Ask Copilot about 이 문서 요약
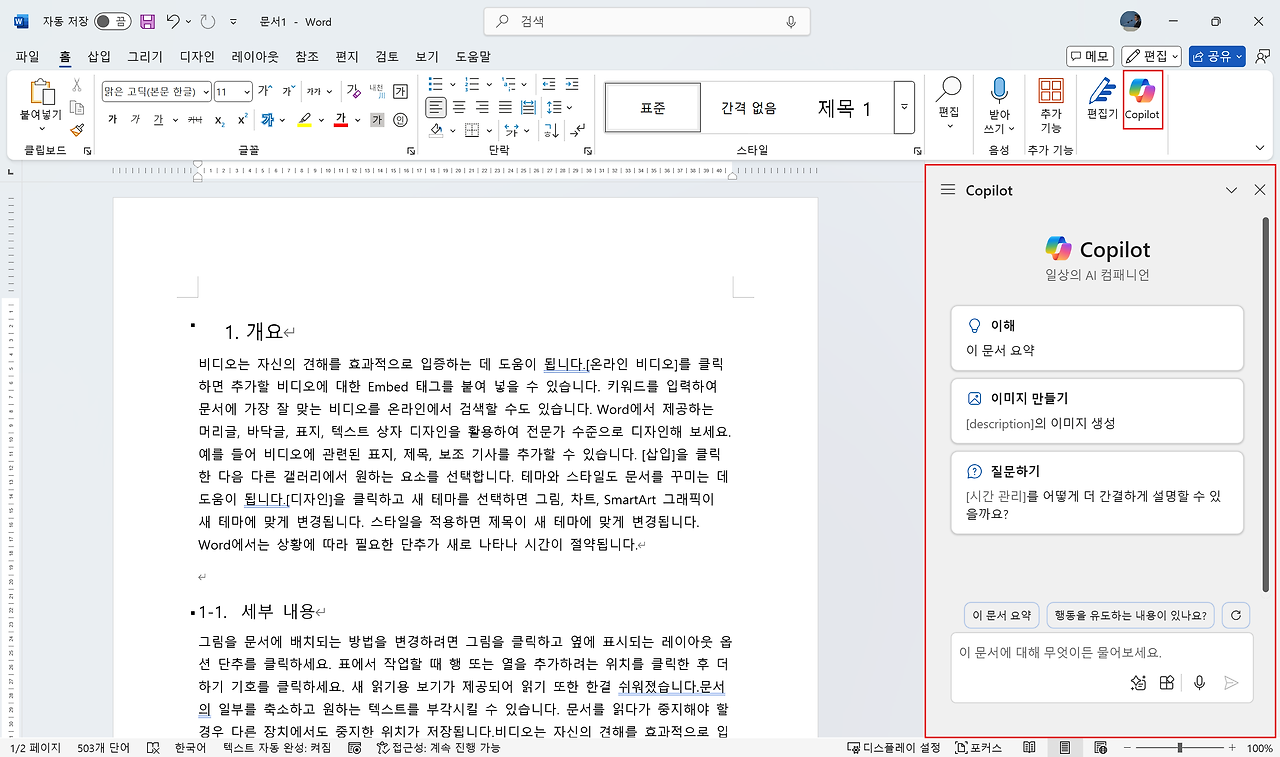This screenshot has width=1280, height=757. [x=1001, y=615]
